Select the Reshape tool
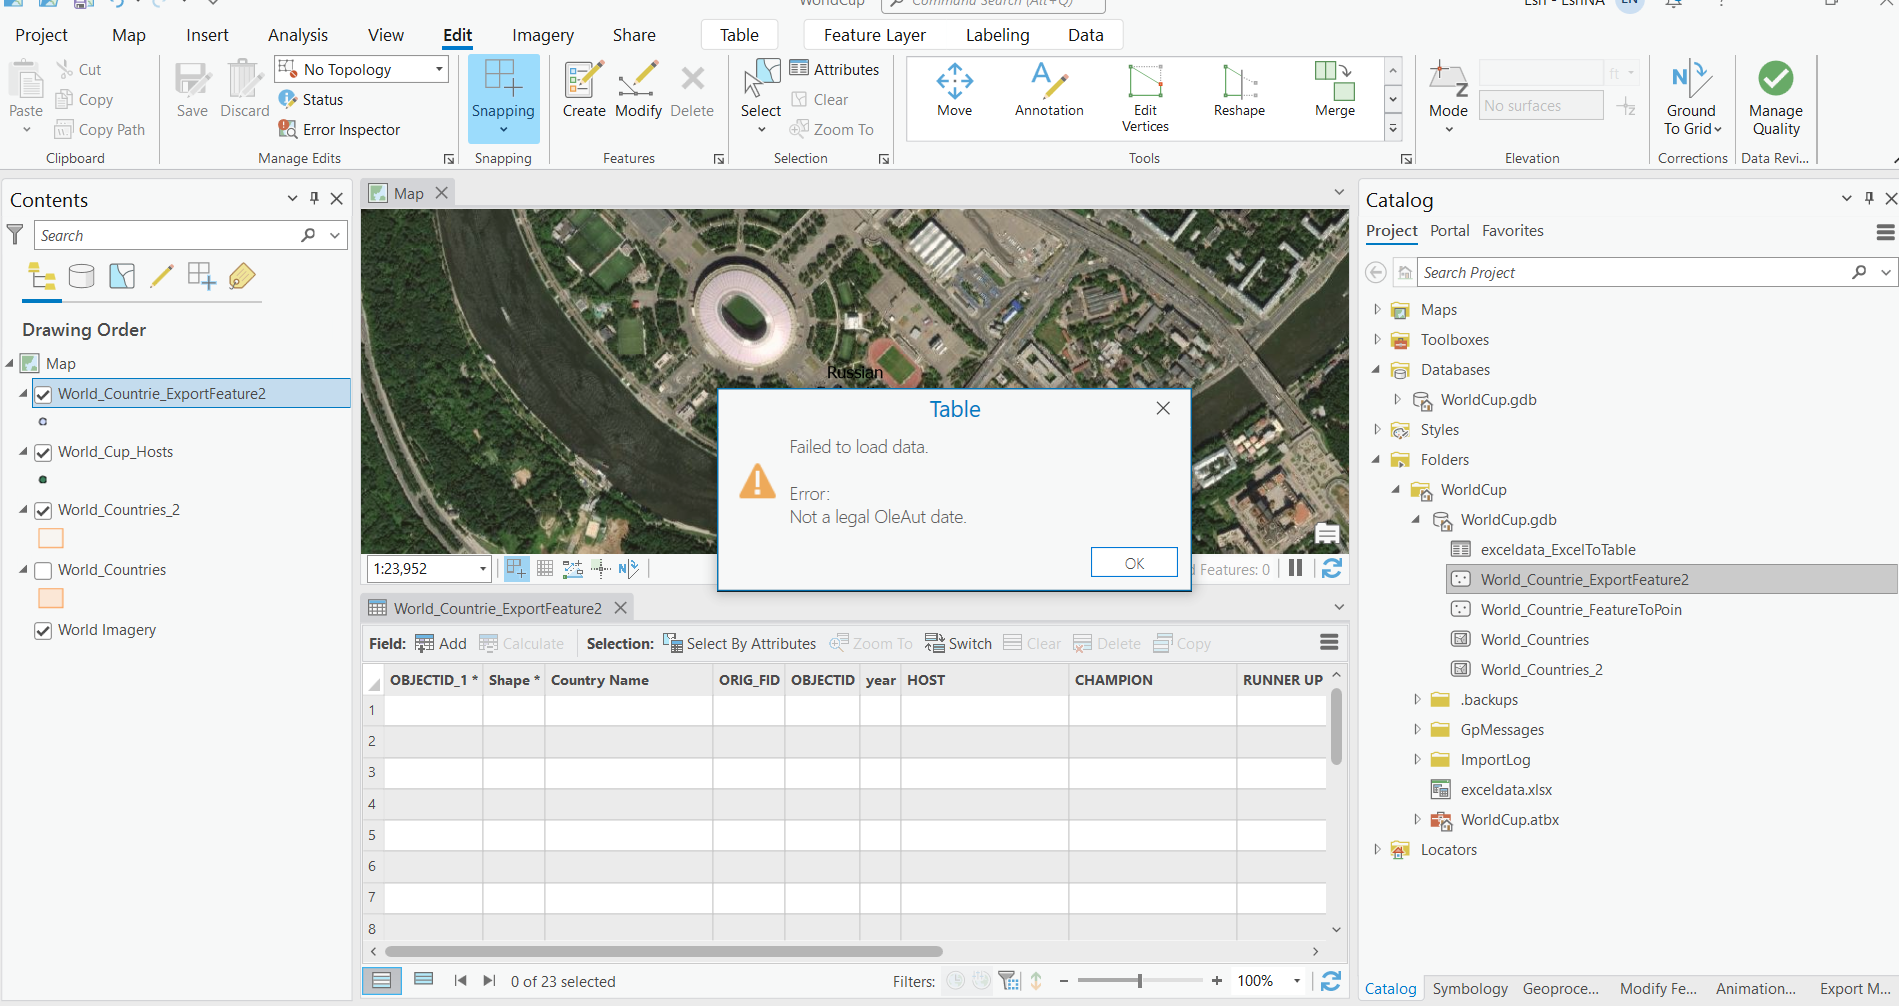The image size is (1899, 1006). (x=1238, y=90)
